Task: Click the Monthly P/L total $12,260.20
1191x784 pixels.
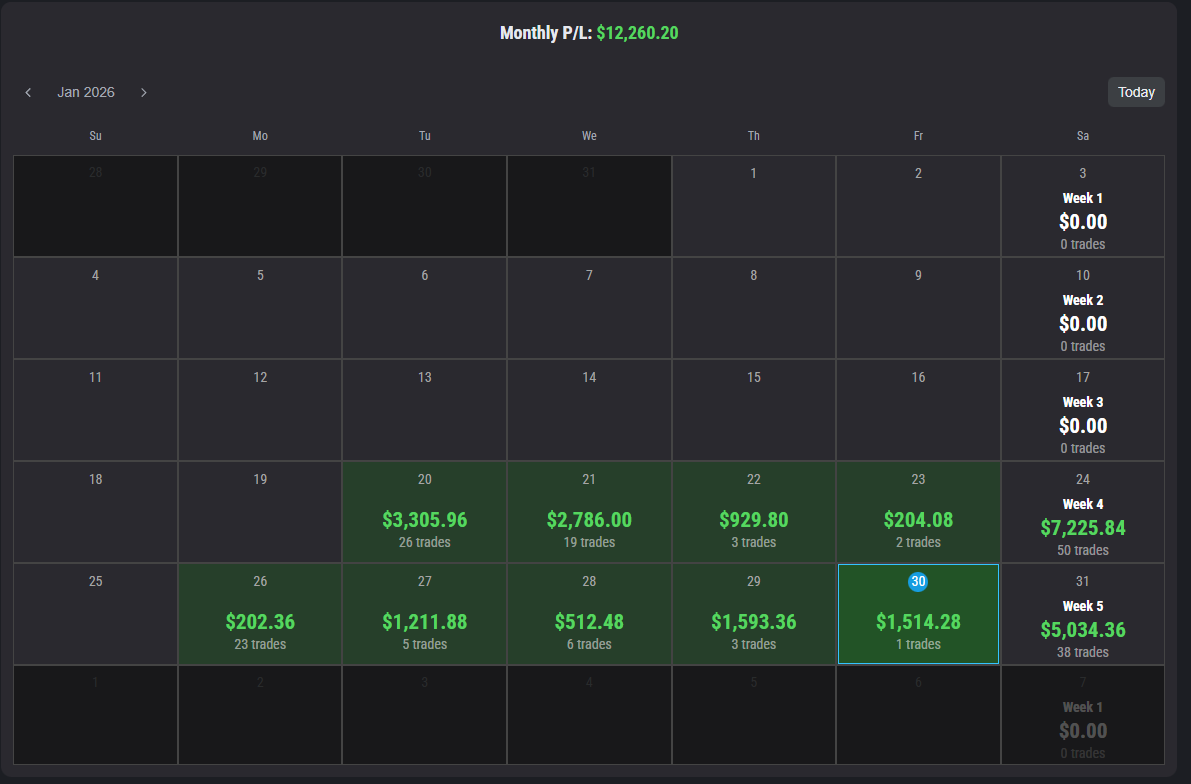Action: [637, 33]
